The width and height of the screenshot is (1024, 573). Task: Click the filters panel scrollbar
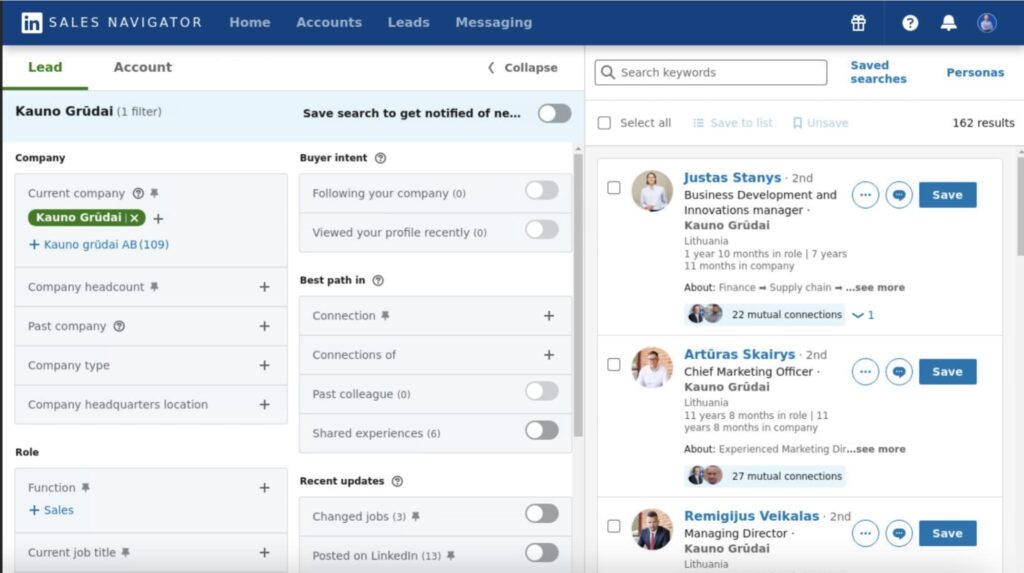pos(578,294)
